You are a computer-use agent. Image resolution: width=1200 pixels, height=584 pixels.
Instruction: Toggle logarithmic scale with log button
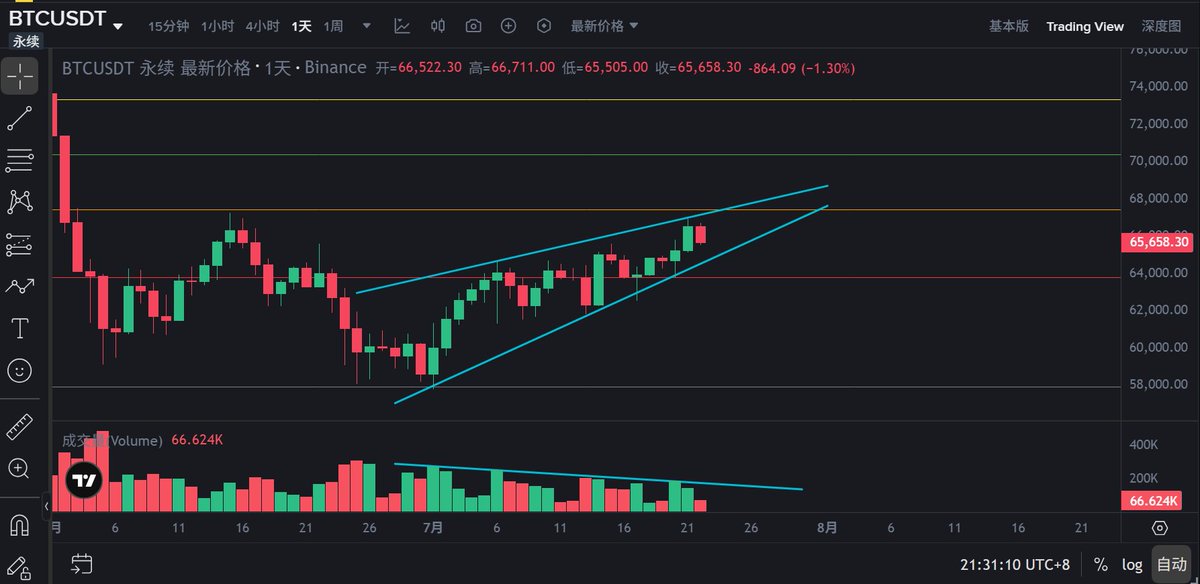[x=1131, y=564]
